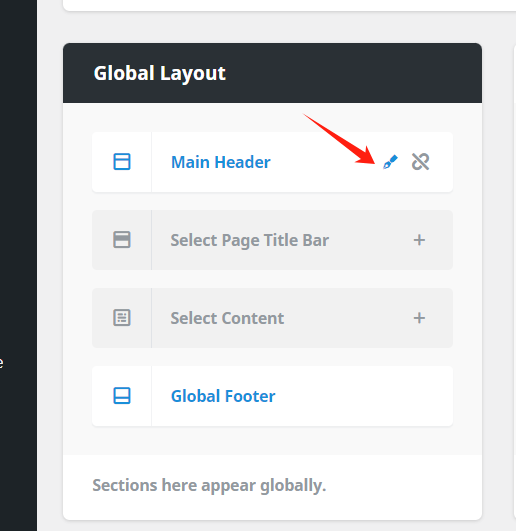Click the Select Content row area
This screenshot has width=516, height=531.
273,318
